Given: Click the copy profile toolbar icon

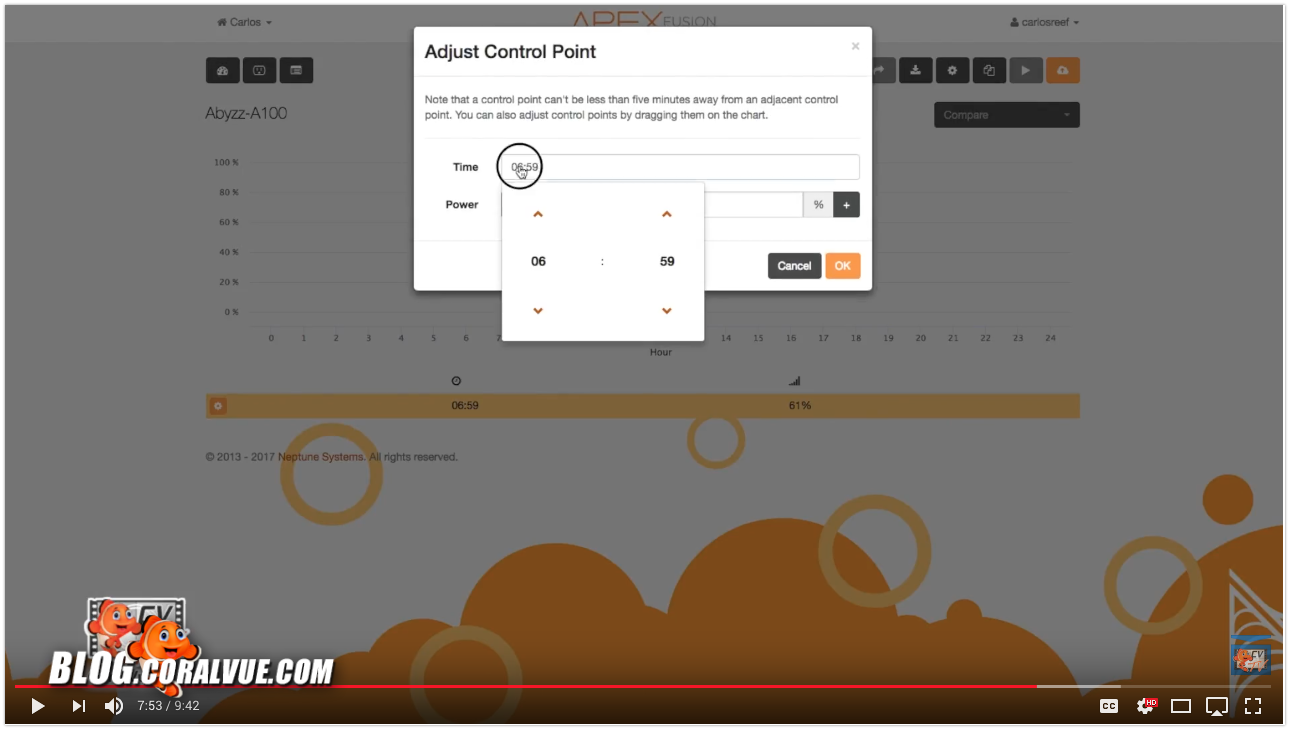Looking at the screenshot, I should (989, 70).
